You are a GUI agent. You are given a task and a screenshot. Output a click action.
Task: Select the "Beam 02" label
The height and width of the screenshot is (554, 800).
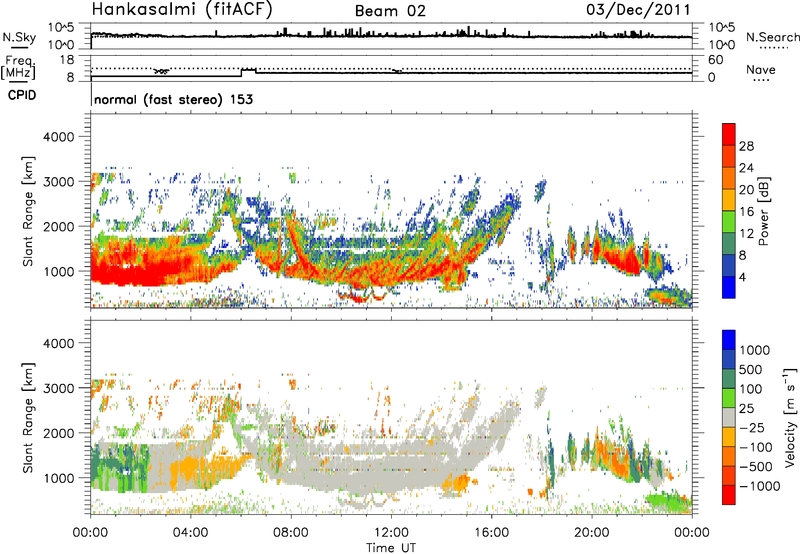390,11
